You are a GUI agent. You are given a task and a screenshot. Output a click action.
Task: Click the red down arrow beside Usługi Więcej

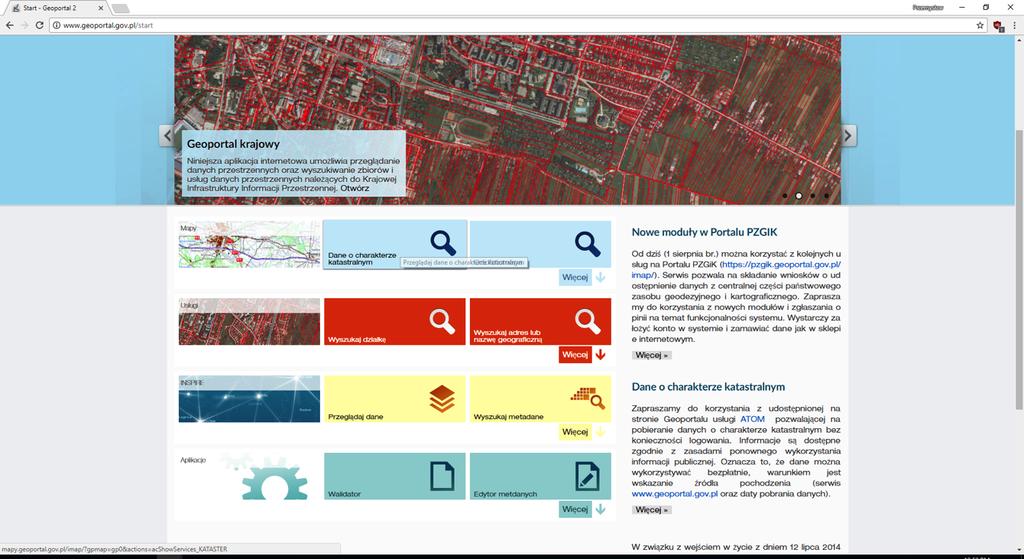600,355
